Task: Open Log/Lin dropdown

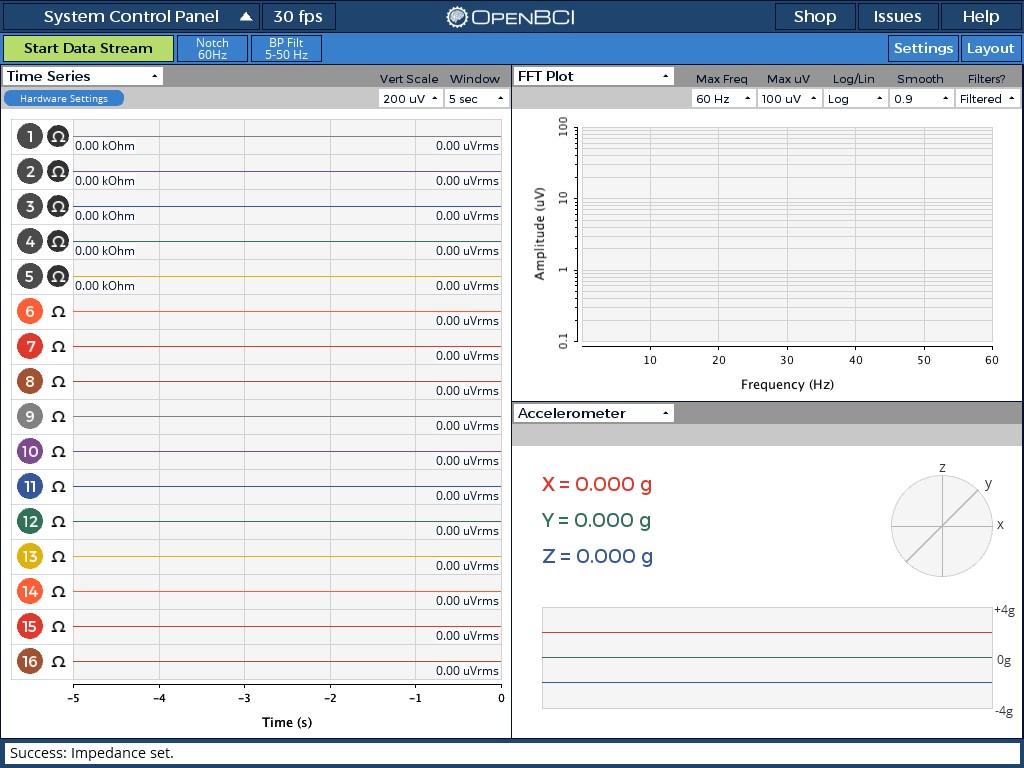Action: point(856,99)
